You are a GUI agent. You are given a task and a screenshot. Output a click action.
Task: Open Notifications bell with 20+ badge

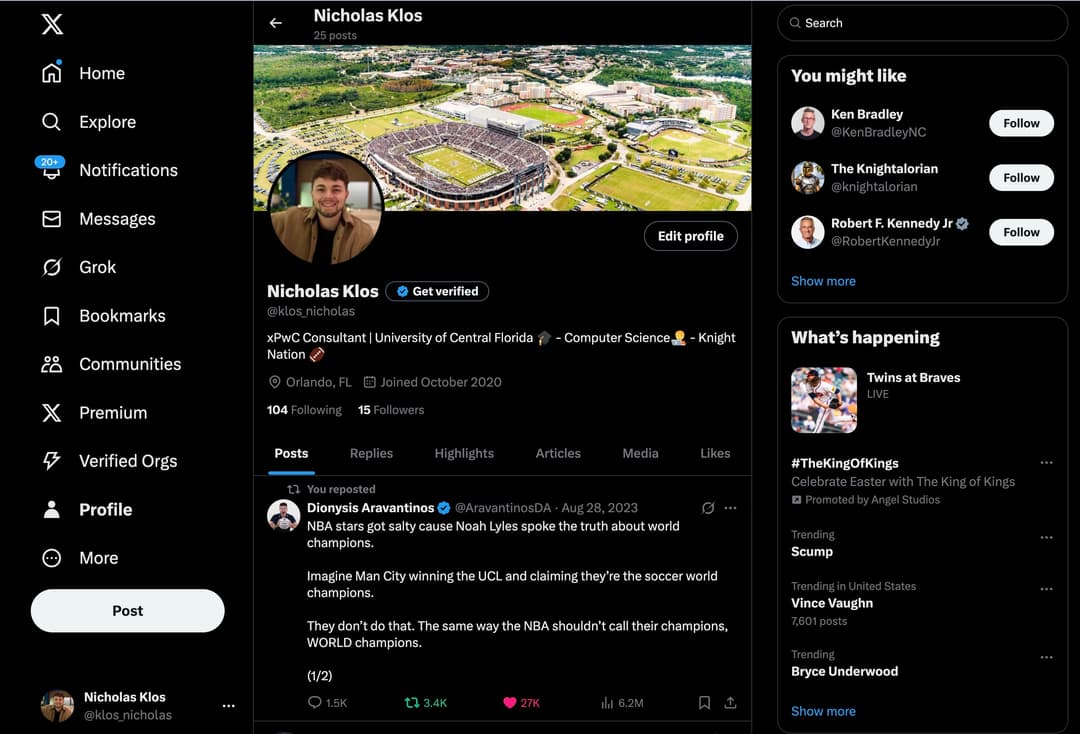tap(51, 168)
